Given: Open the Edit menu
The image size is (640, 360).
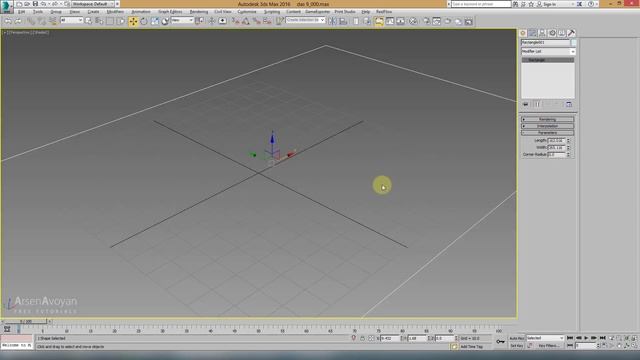Looking at the screenshot, I should coord(22,12).
